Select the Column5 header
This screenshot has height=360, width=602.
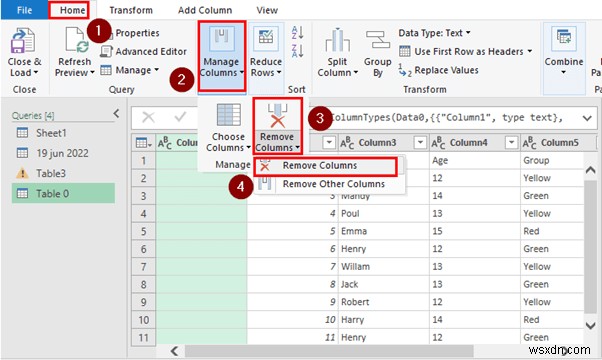pyautogui.click(x=559, y=143)
